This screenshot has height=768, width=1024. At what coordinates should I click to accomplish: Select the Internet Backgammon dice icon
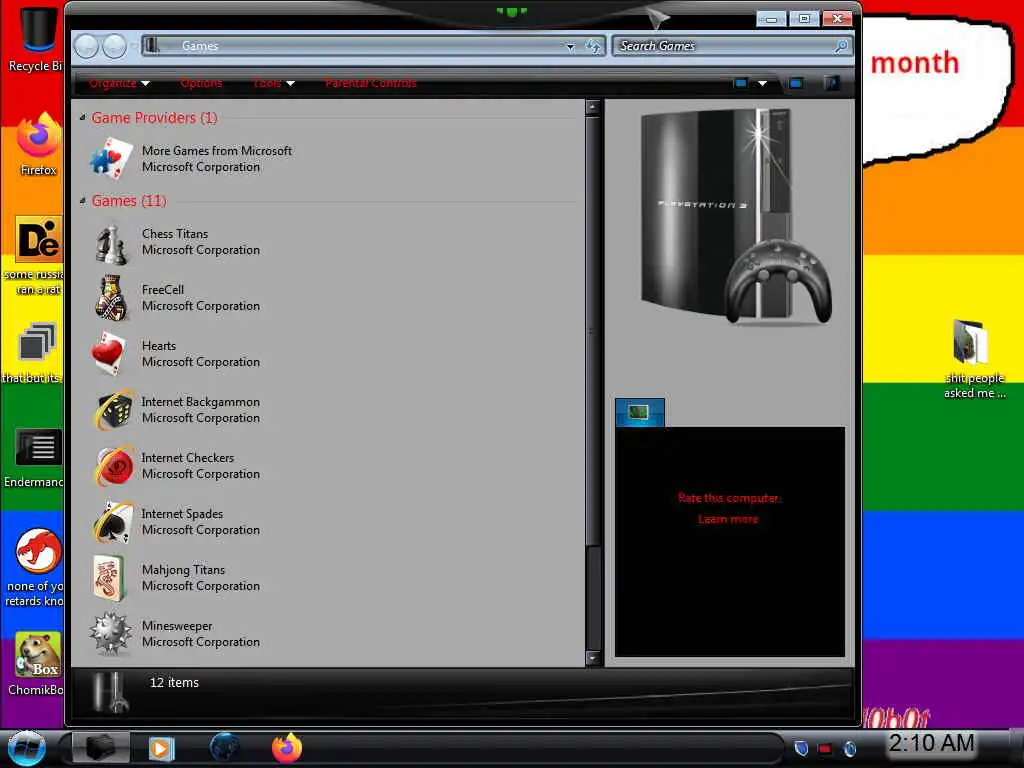click(112, 410)
